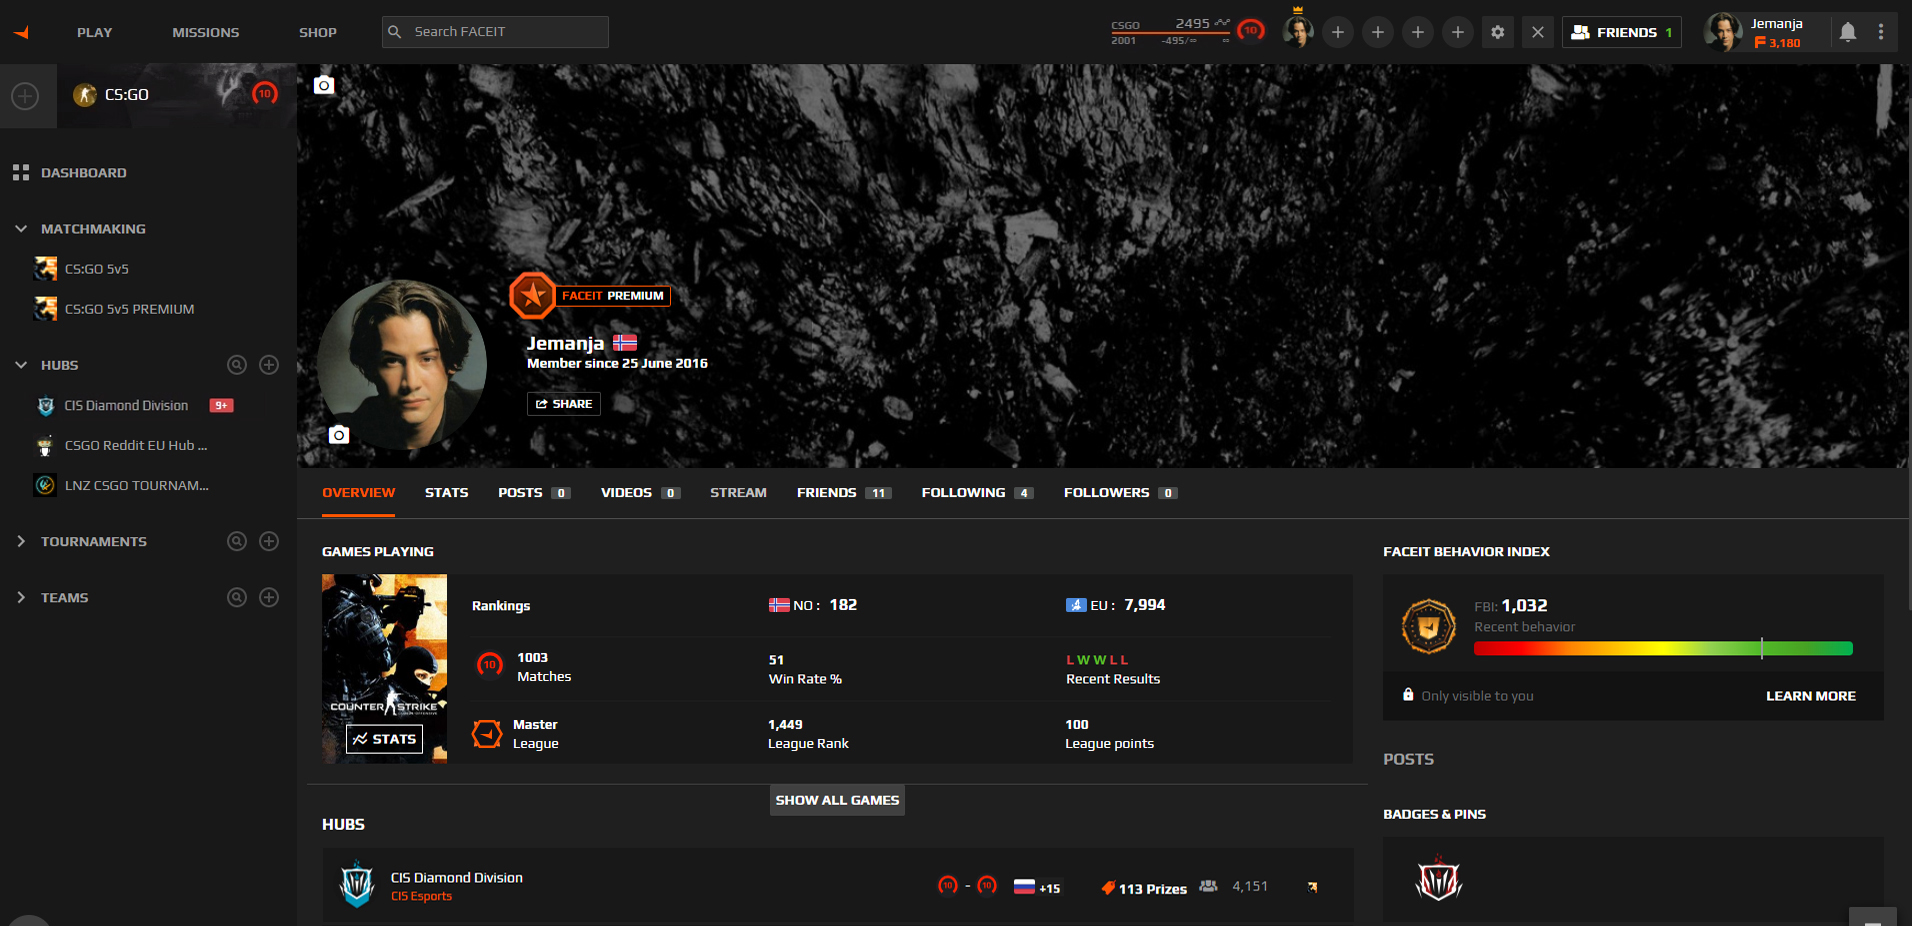This screenshot has width=1912, height=926.
Task: Search tournaments magnifier icon
Action: 237,541
